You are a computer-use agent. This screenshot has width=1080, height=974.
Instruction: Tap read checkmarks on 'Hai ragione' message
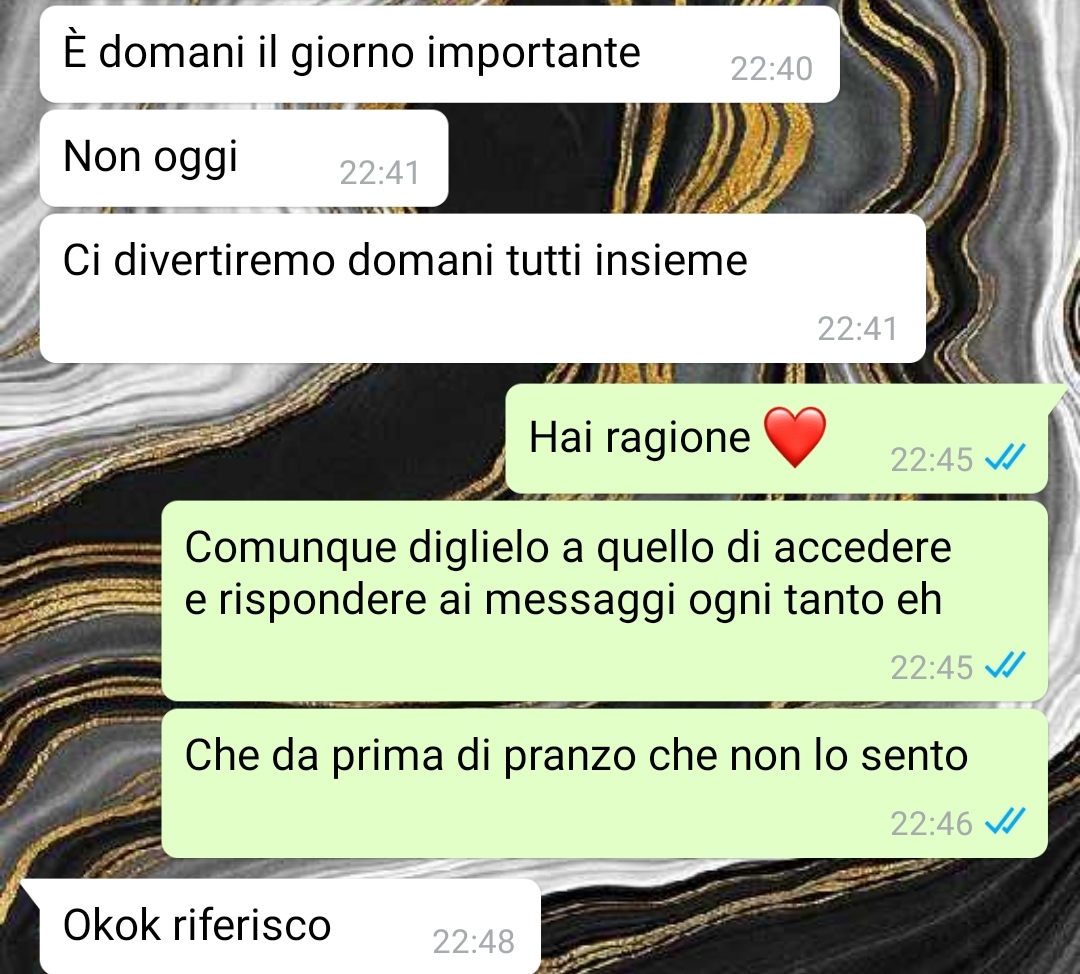coord(1005,457)
